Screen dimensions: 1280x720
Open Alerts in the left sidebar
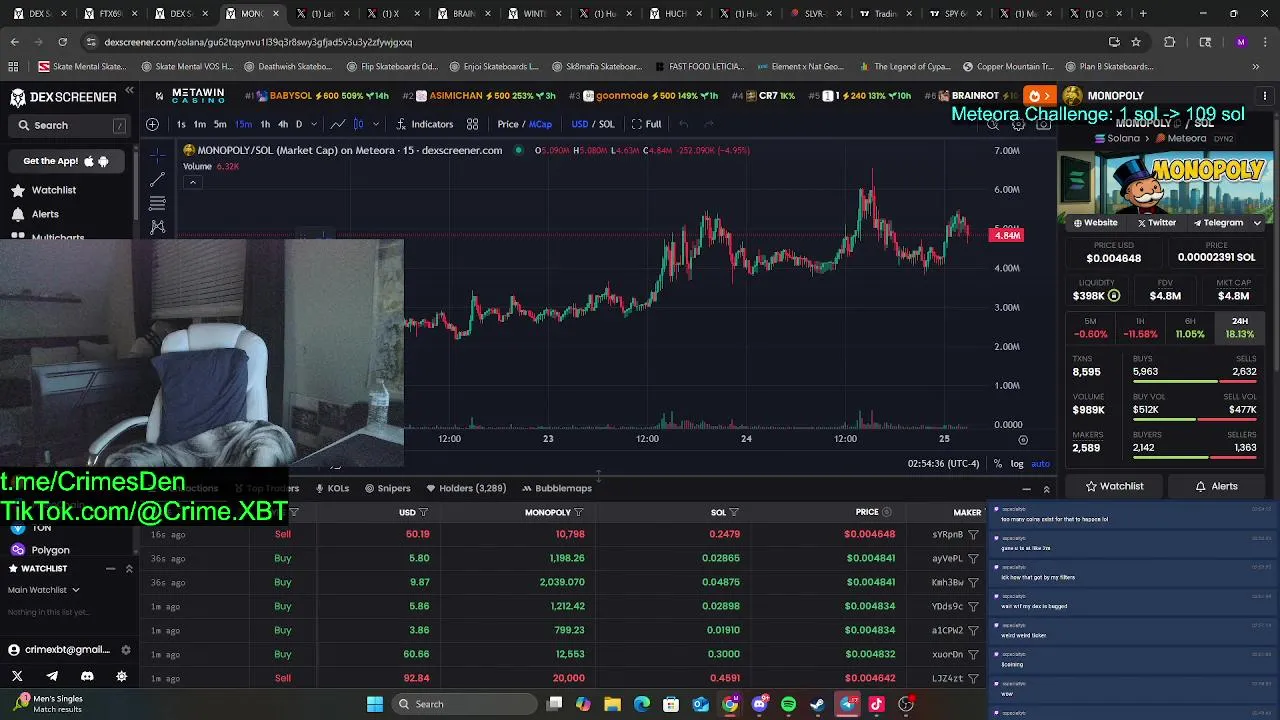[36, 214]
